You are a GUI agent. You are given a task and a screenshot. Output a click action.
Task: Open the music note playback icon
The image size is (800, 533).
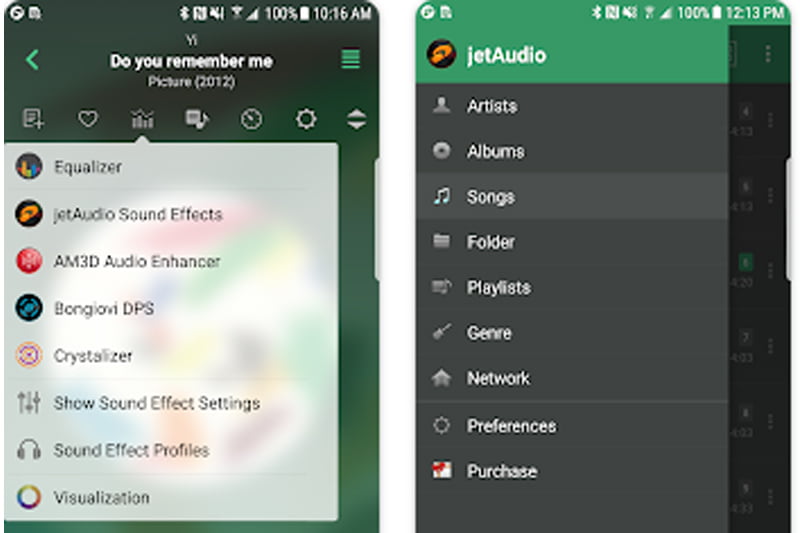197,119
